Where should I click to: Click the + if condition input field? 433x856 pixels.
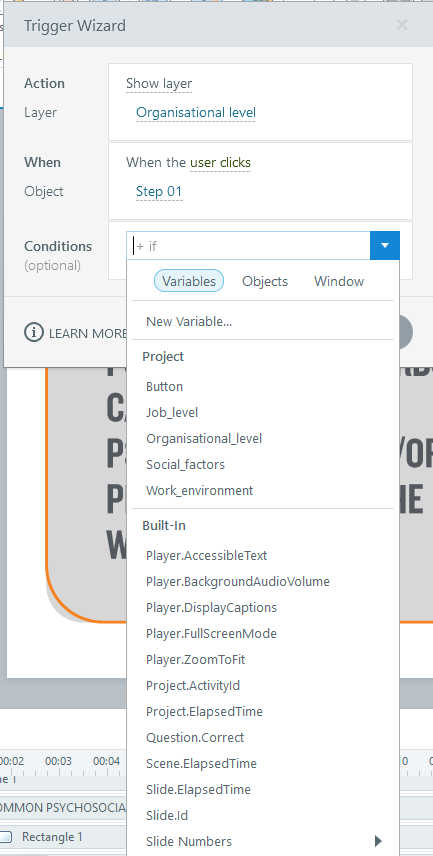(x=248, y=246)
